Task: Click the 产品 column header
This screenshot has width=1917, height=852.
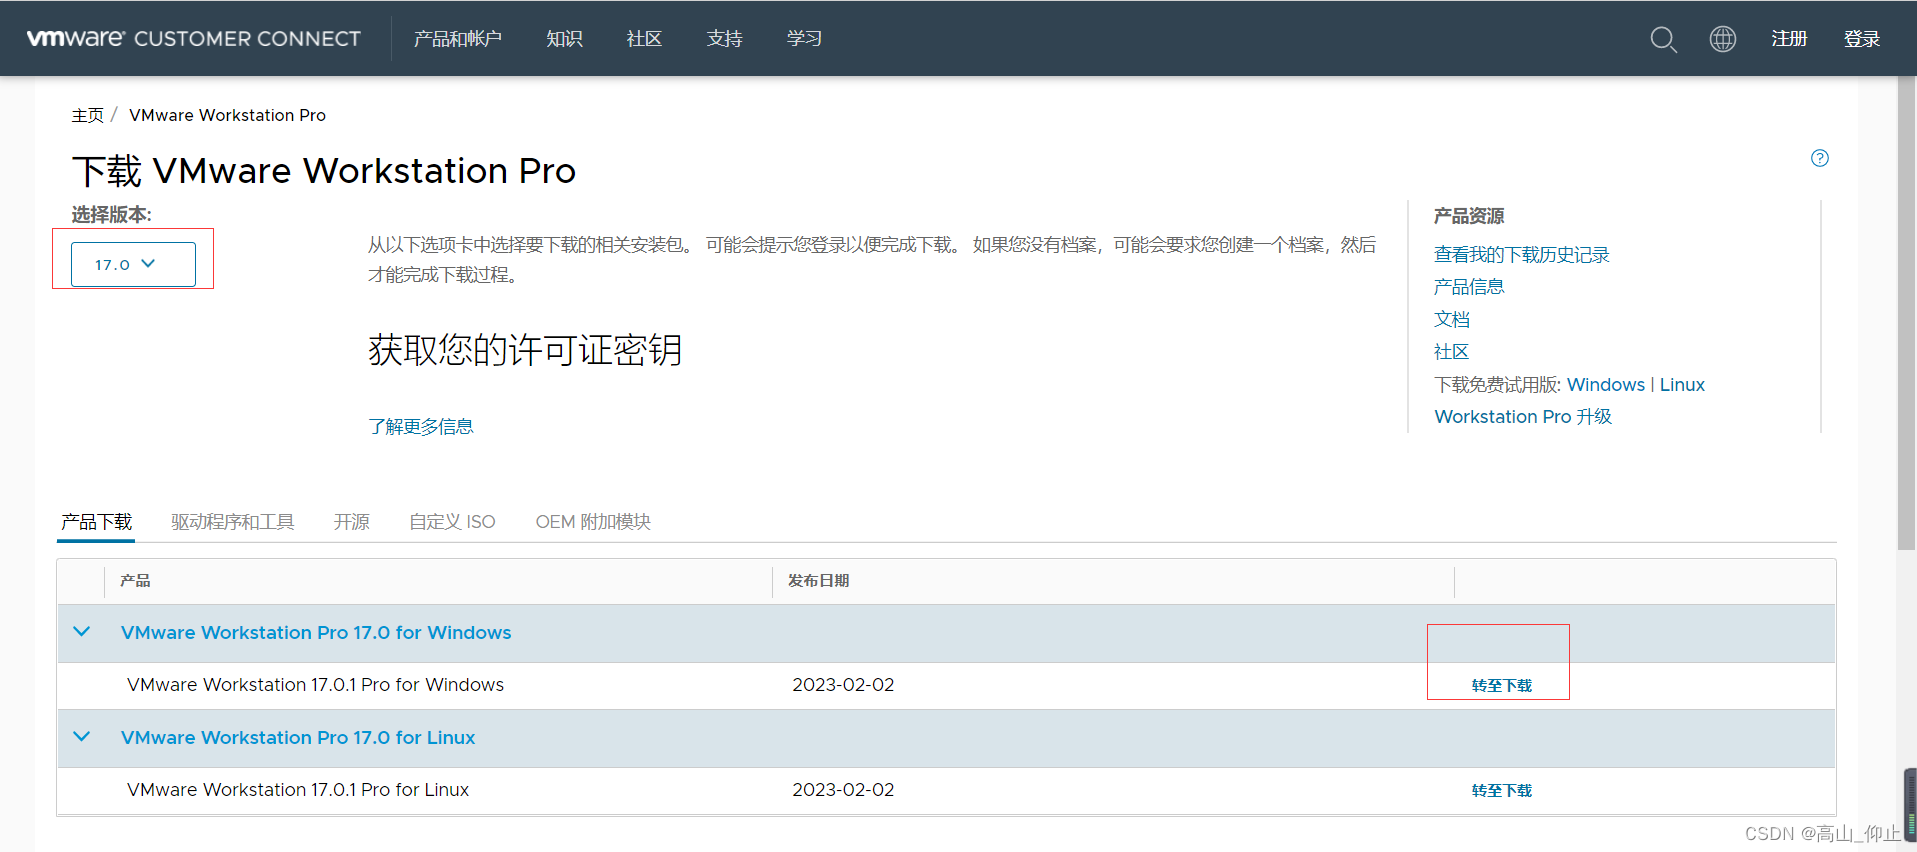Action: coord(135,581)
